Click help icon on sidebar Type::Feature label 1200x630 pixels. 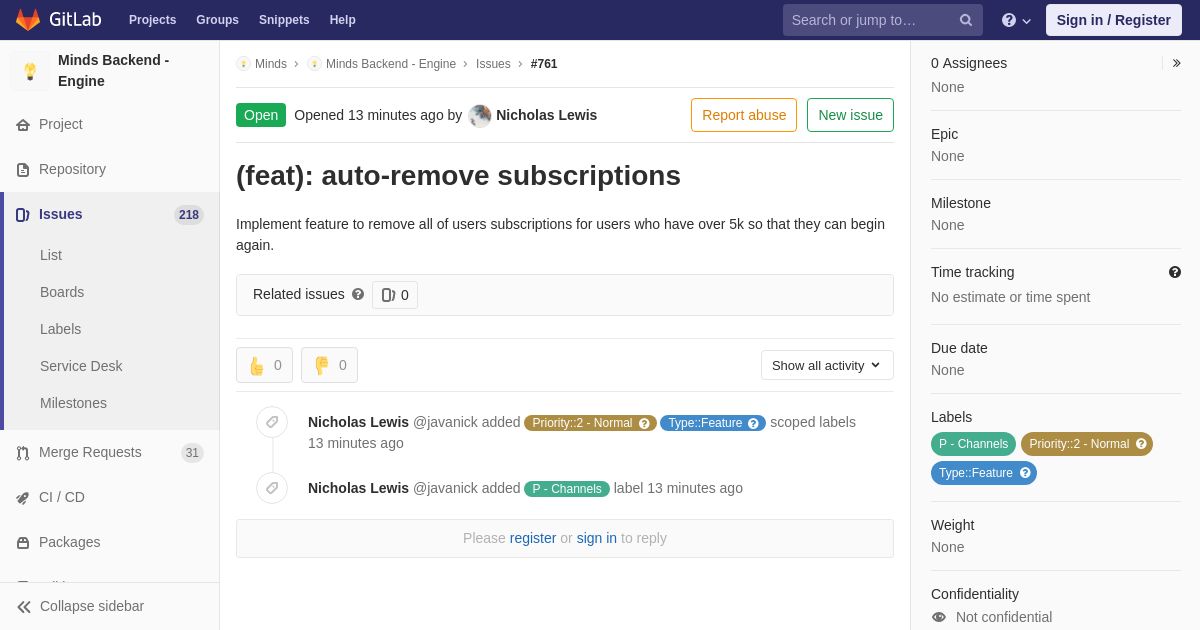point(1025,473)
